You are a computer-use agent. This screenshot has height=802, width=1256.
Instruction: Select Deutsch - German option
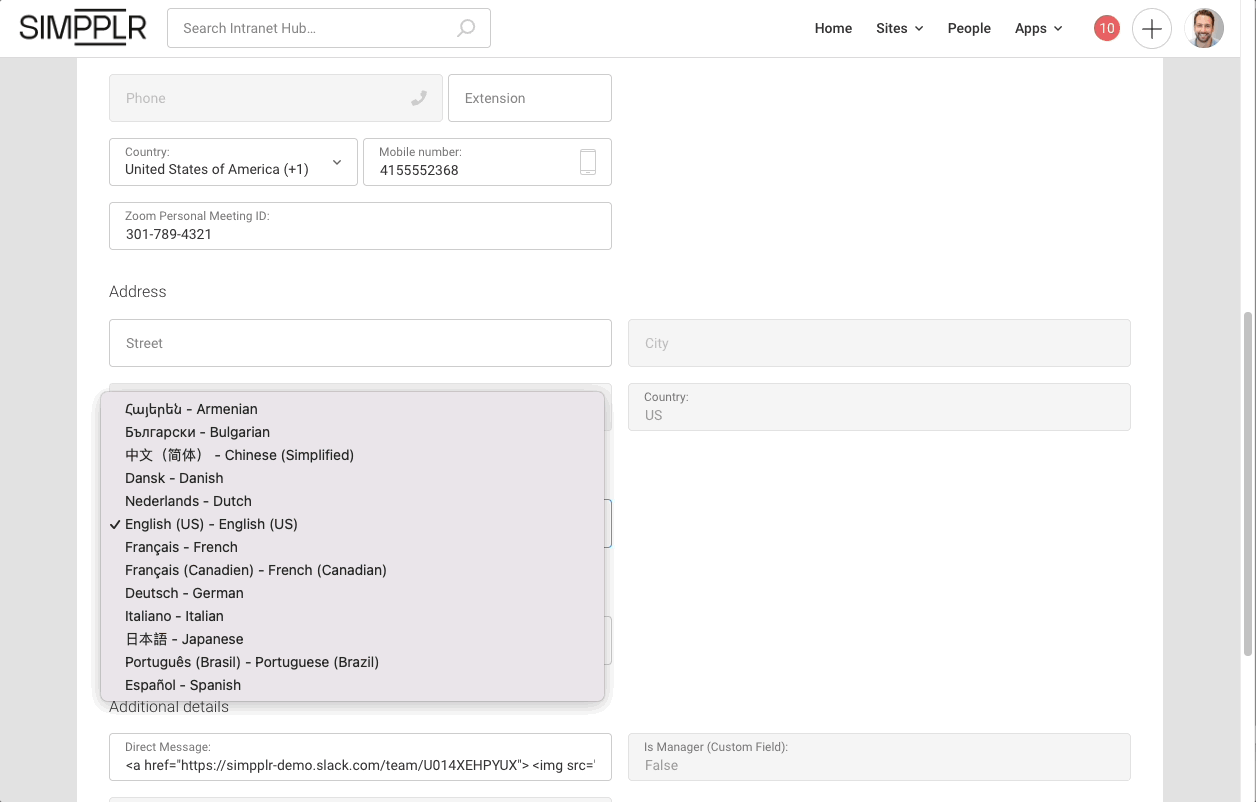pyautogui.click(x=353, y=593)
